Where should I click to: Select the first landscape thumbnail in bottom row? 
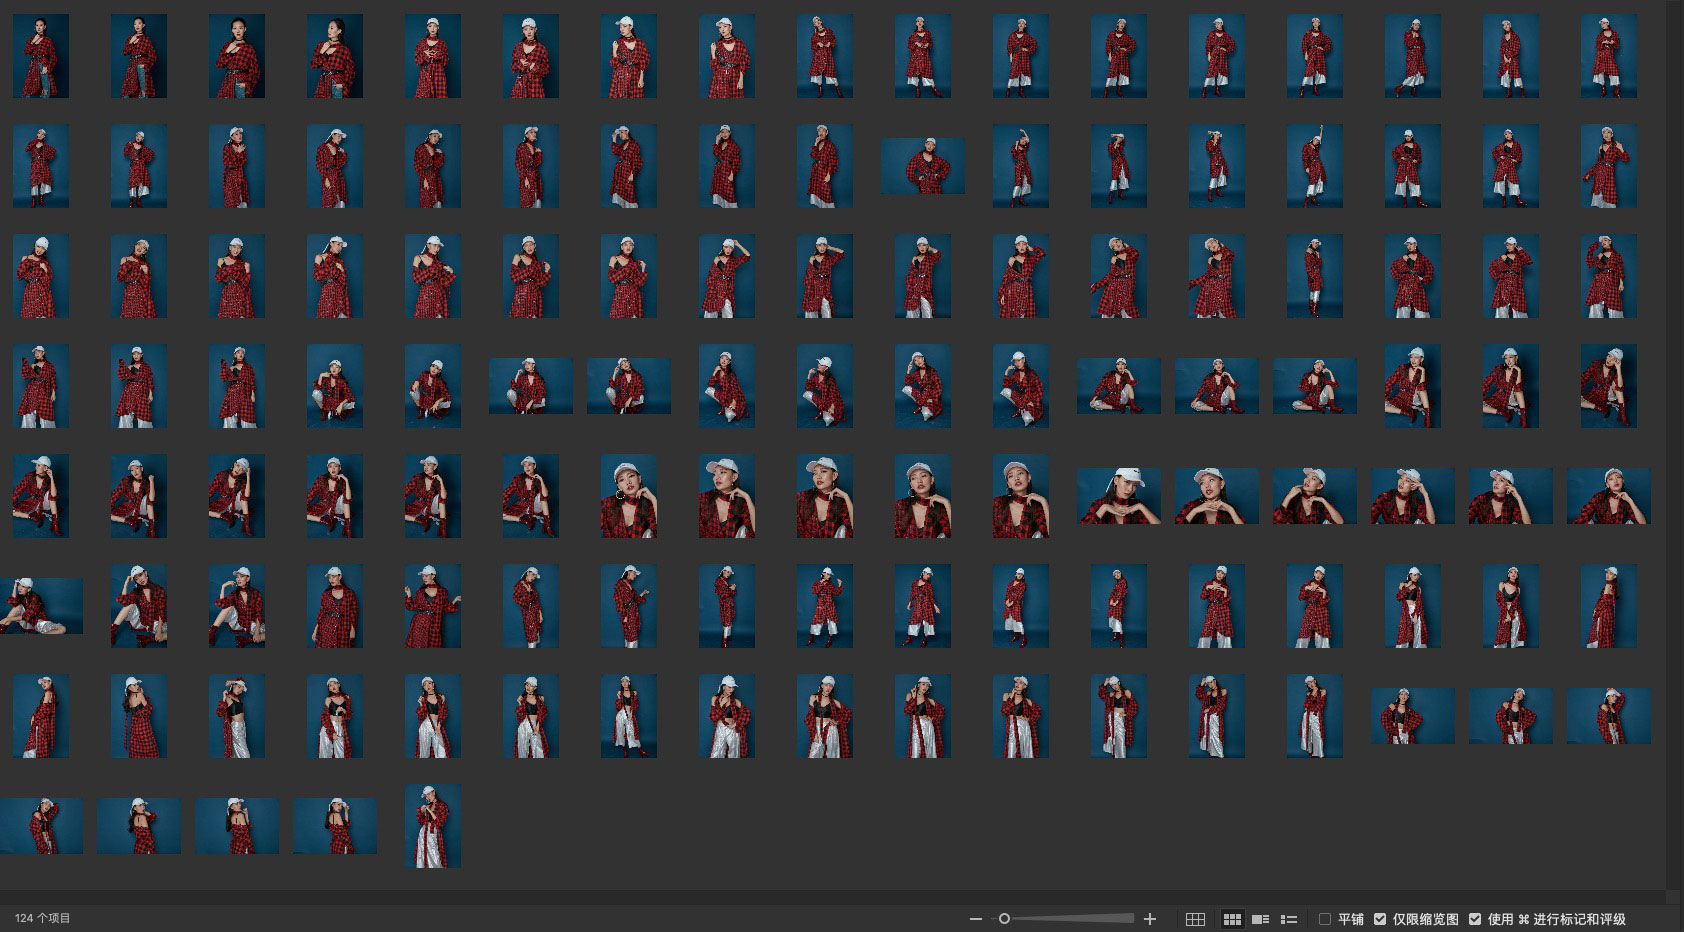pyautogui.click(x=41, y=826)
